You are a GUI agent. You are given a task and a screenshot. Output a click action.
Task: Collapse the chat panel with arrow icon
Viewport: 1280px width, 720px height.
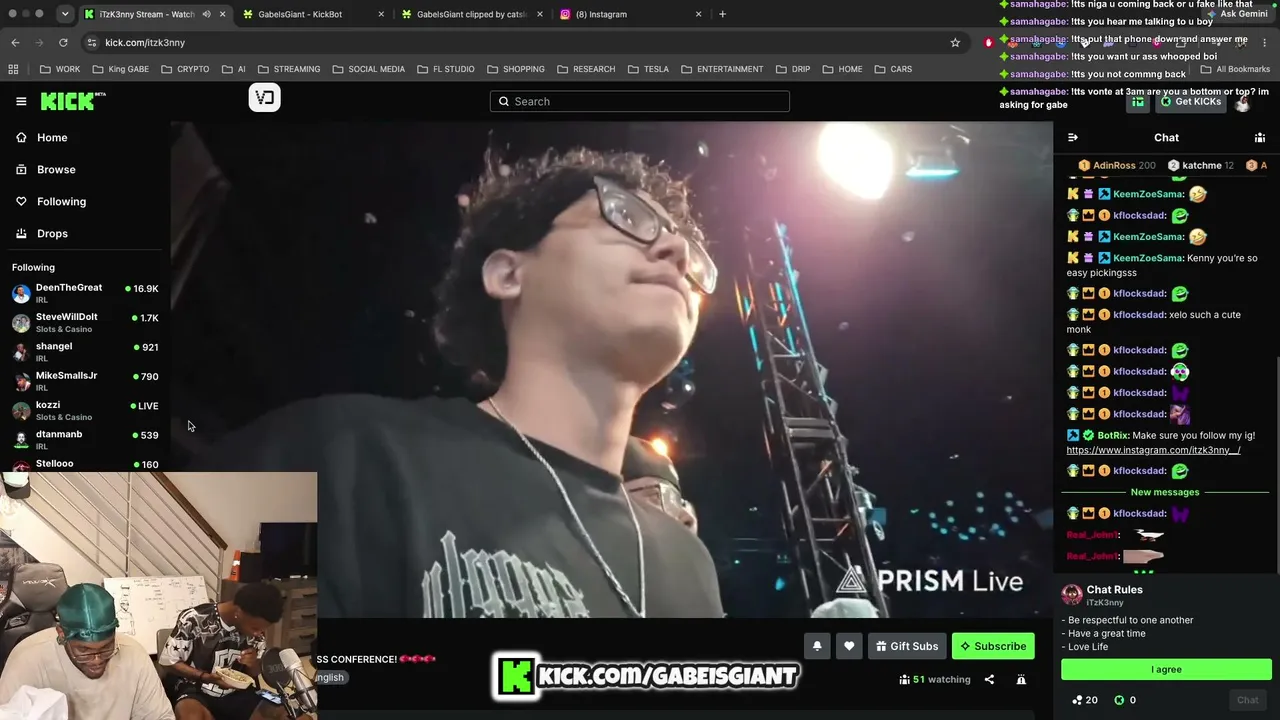click(1073, 138)
